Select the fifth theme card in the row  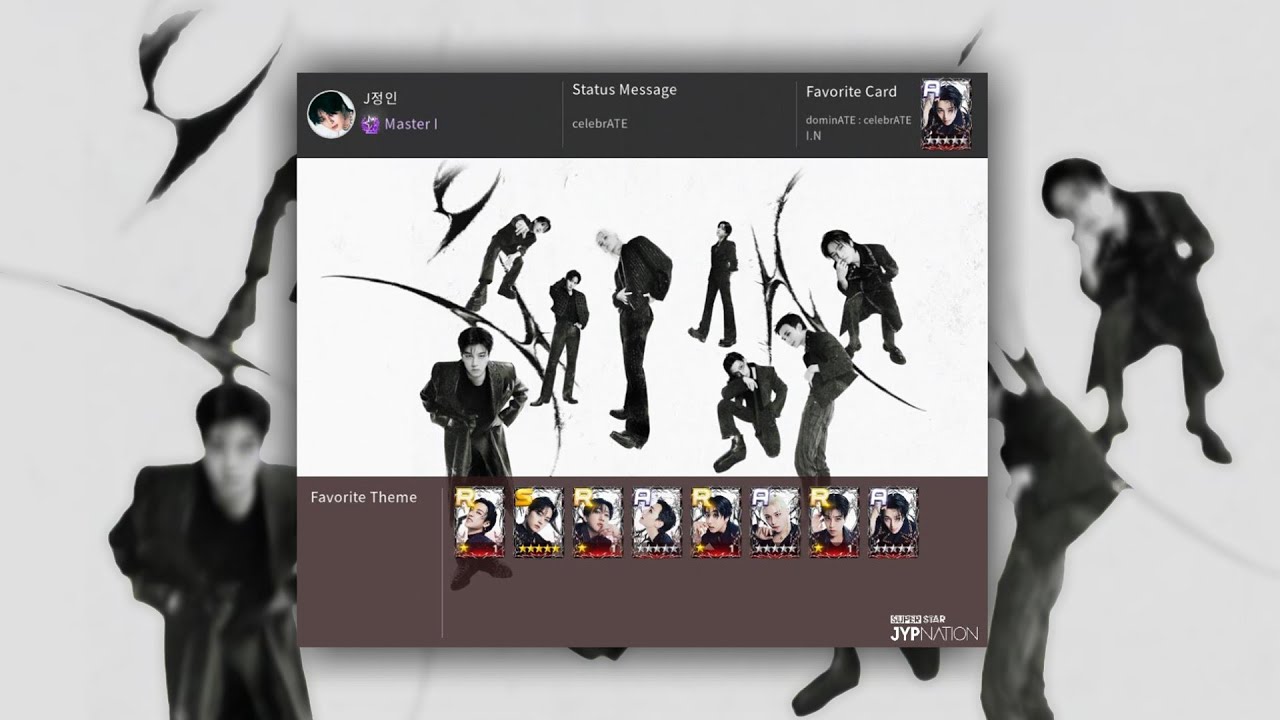[715, 522]
